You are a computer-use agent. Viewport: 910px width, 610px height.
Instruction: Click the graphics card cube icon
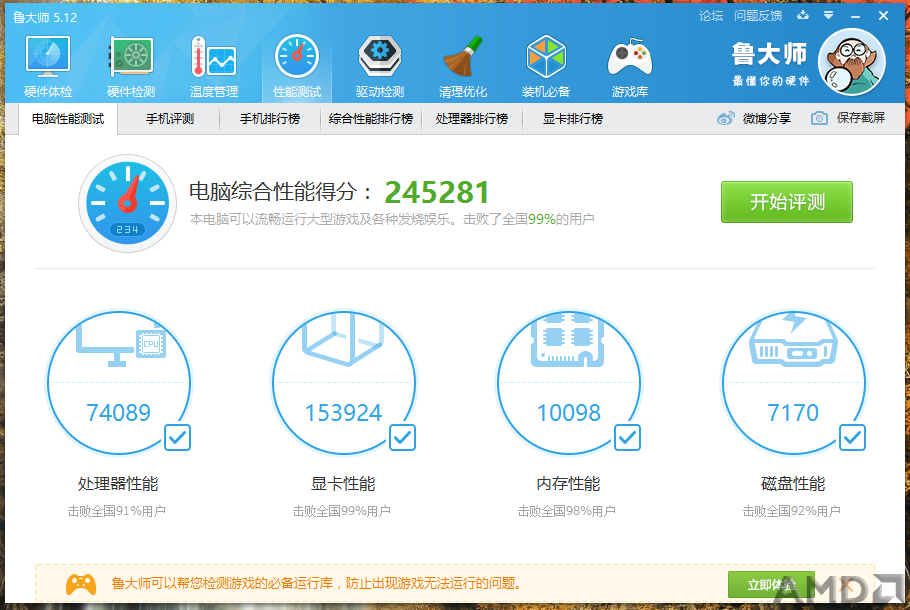[344, 339]
